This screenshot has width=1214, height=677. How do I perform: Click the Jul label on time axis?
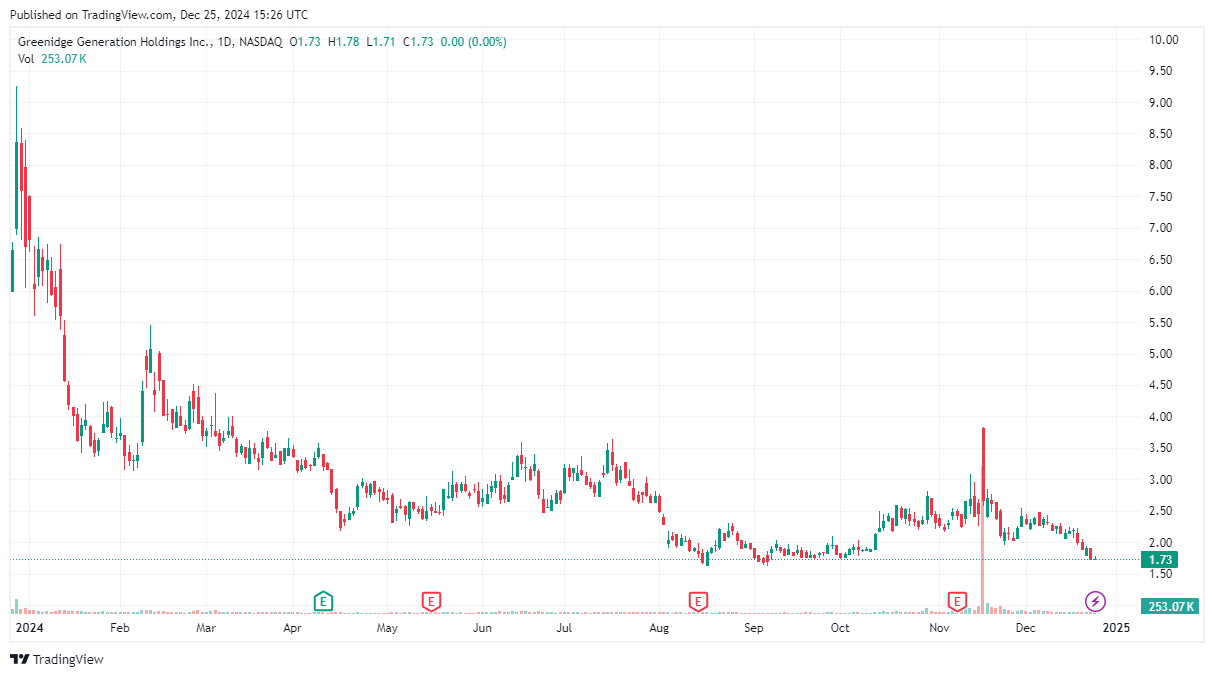point(564,628)
